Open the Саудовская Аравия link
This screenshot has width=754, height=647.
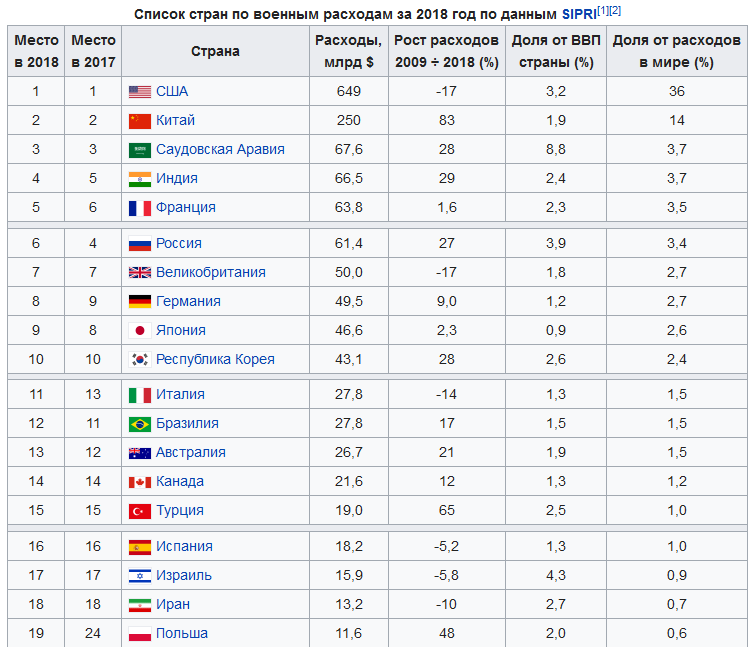[x=220, y=149]
